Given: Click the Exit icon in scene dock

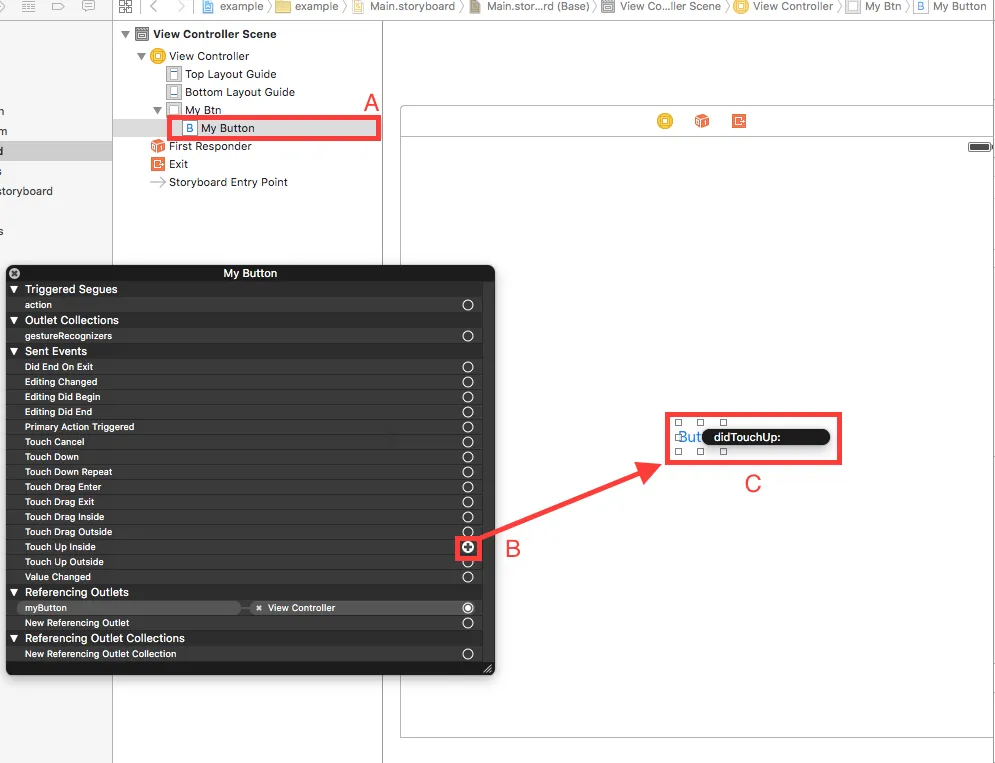Looking at the screenshot, I should point(739,121).
